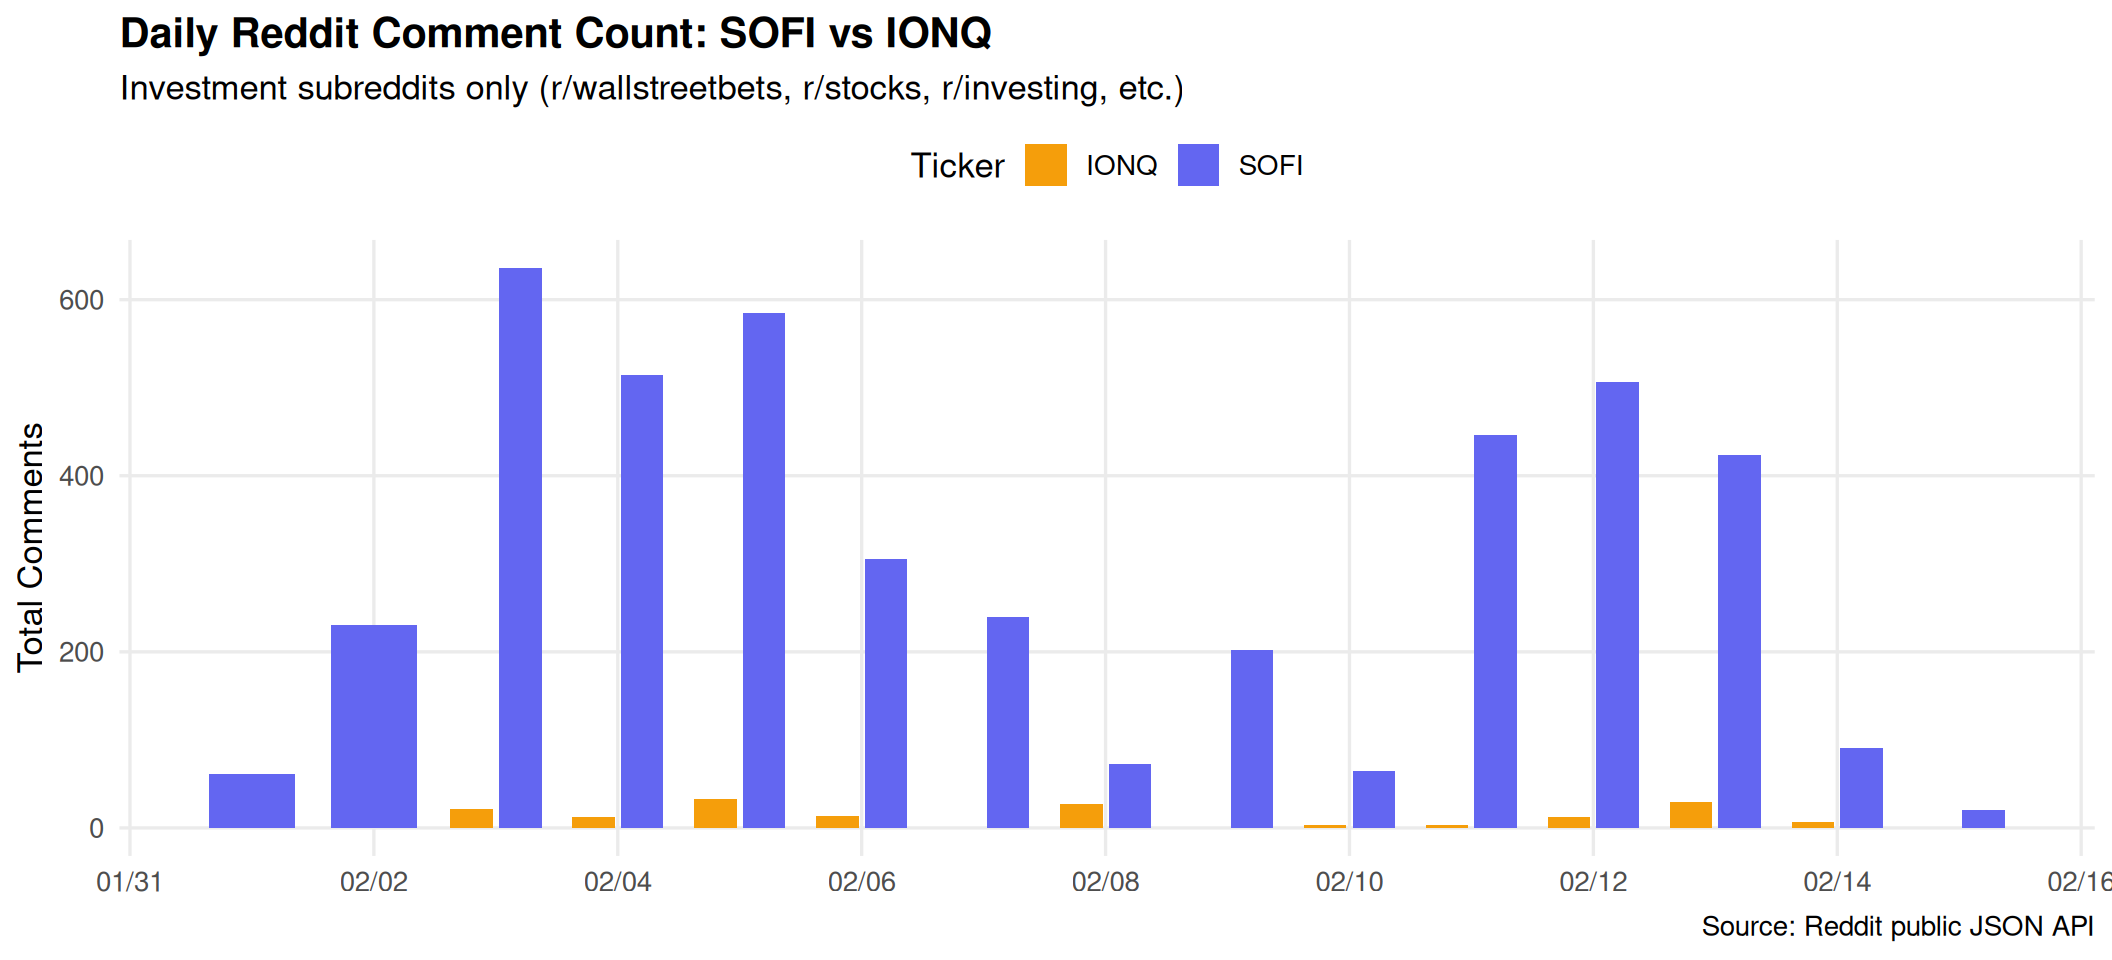The height and width of the screenshot is (960, 2112).
Task: Select the SOFI bar just right of 02/12
Action: [1617, 605]
